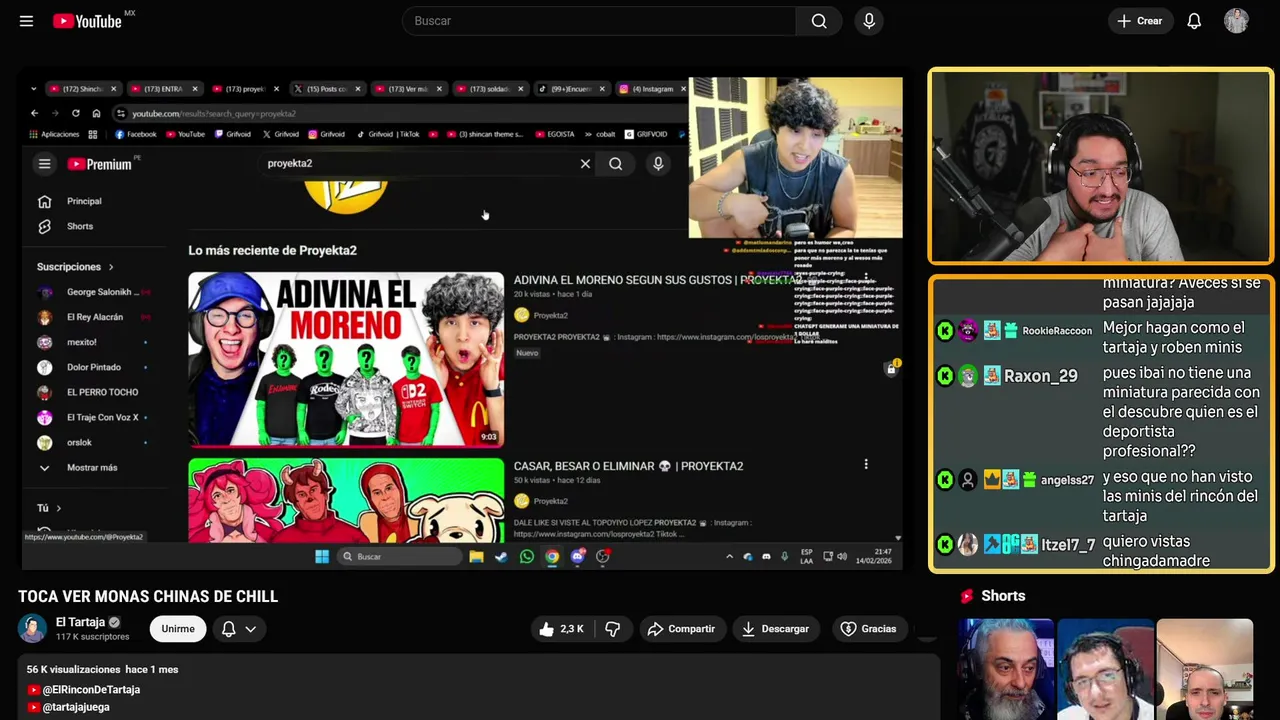1280x720 pixels.
Task: In the video, open the Facebook bookmark
Action: tap(136, 134)
